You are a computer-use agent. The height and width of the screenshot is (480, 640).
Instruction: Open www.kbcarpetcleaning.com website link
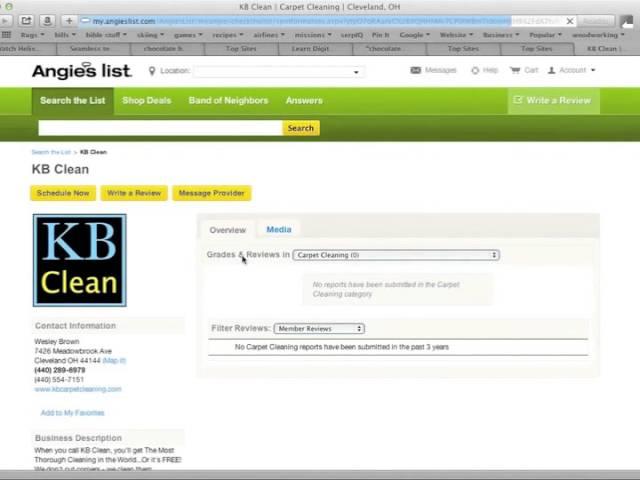coord(78,389)
